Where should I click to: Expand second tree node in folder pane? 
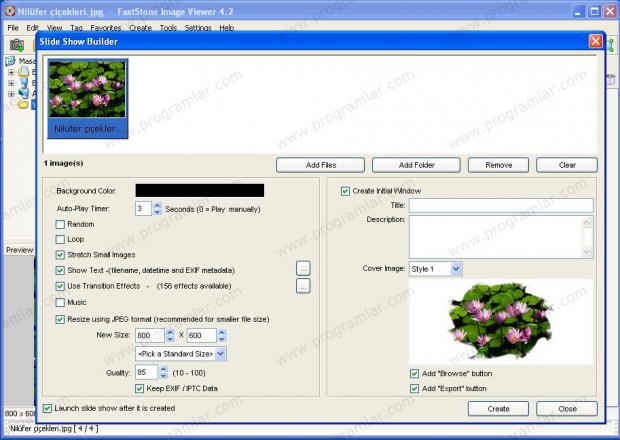click(11, 83)
